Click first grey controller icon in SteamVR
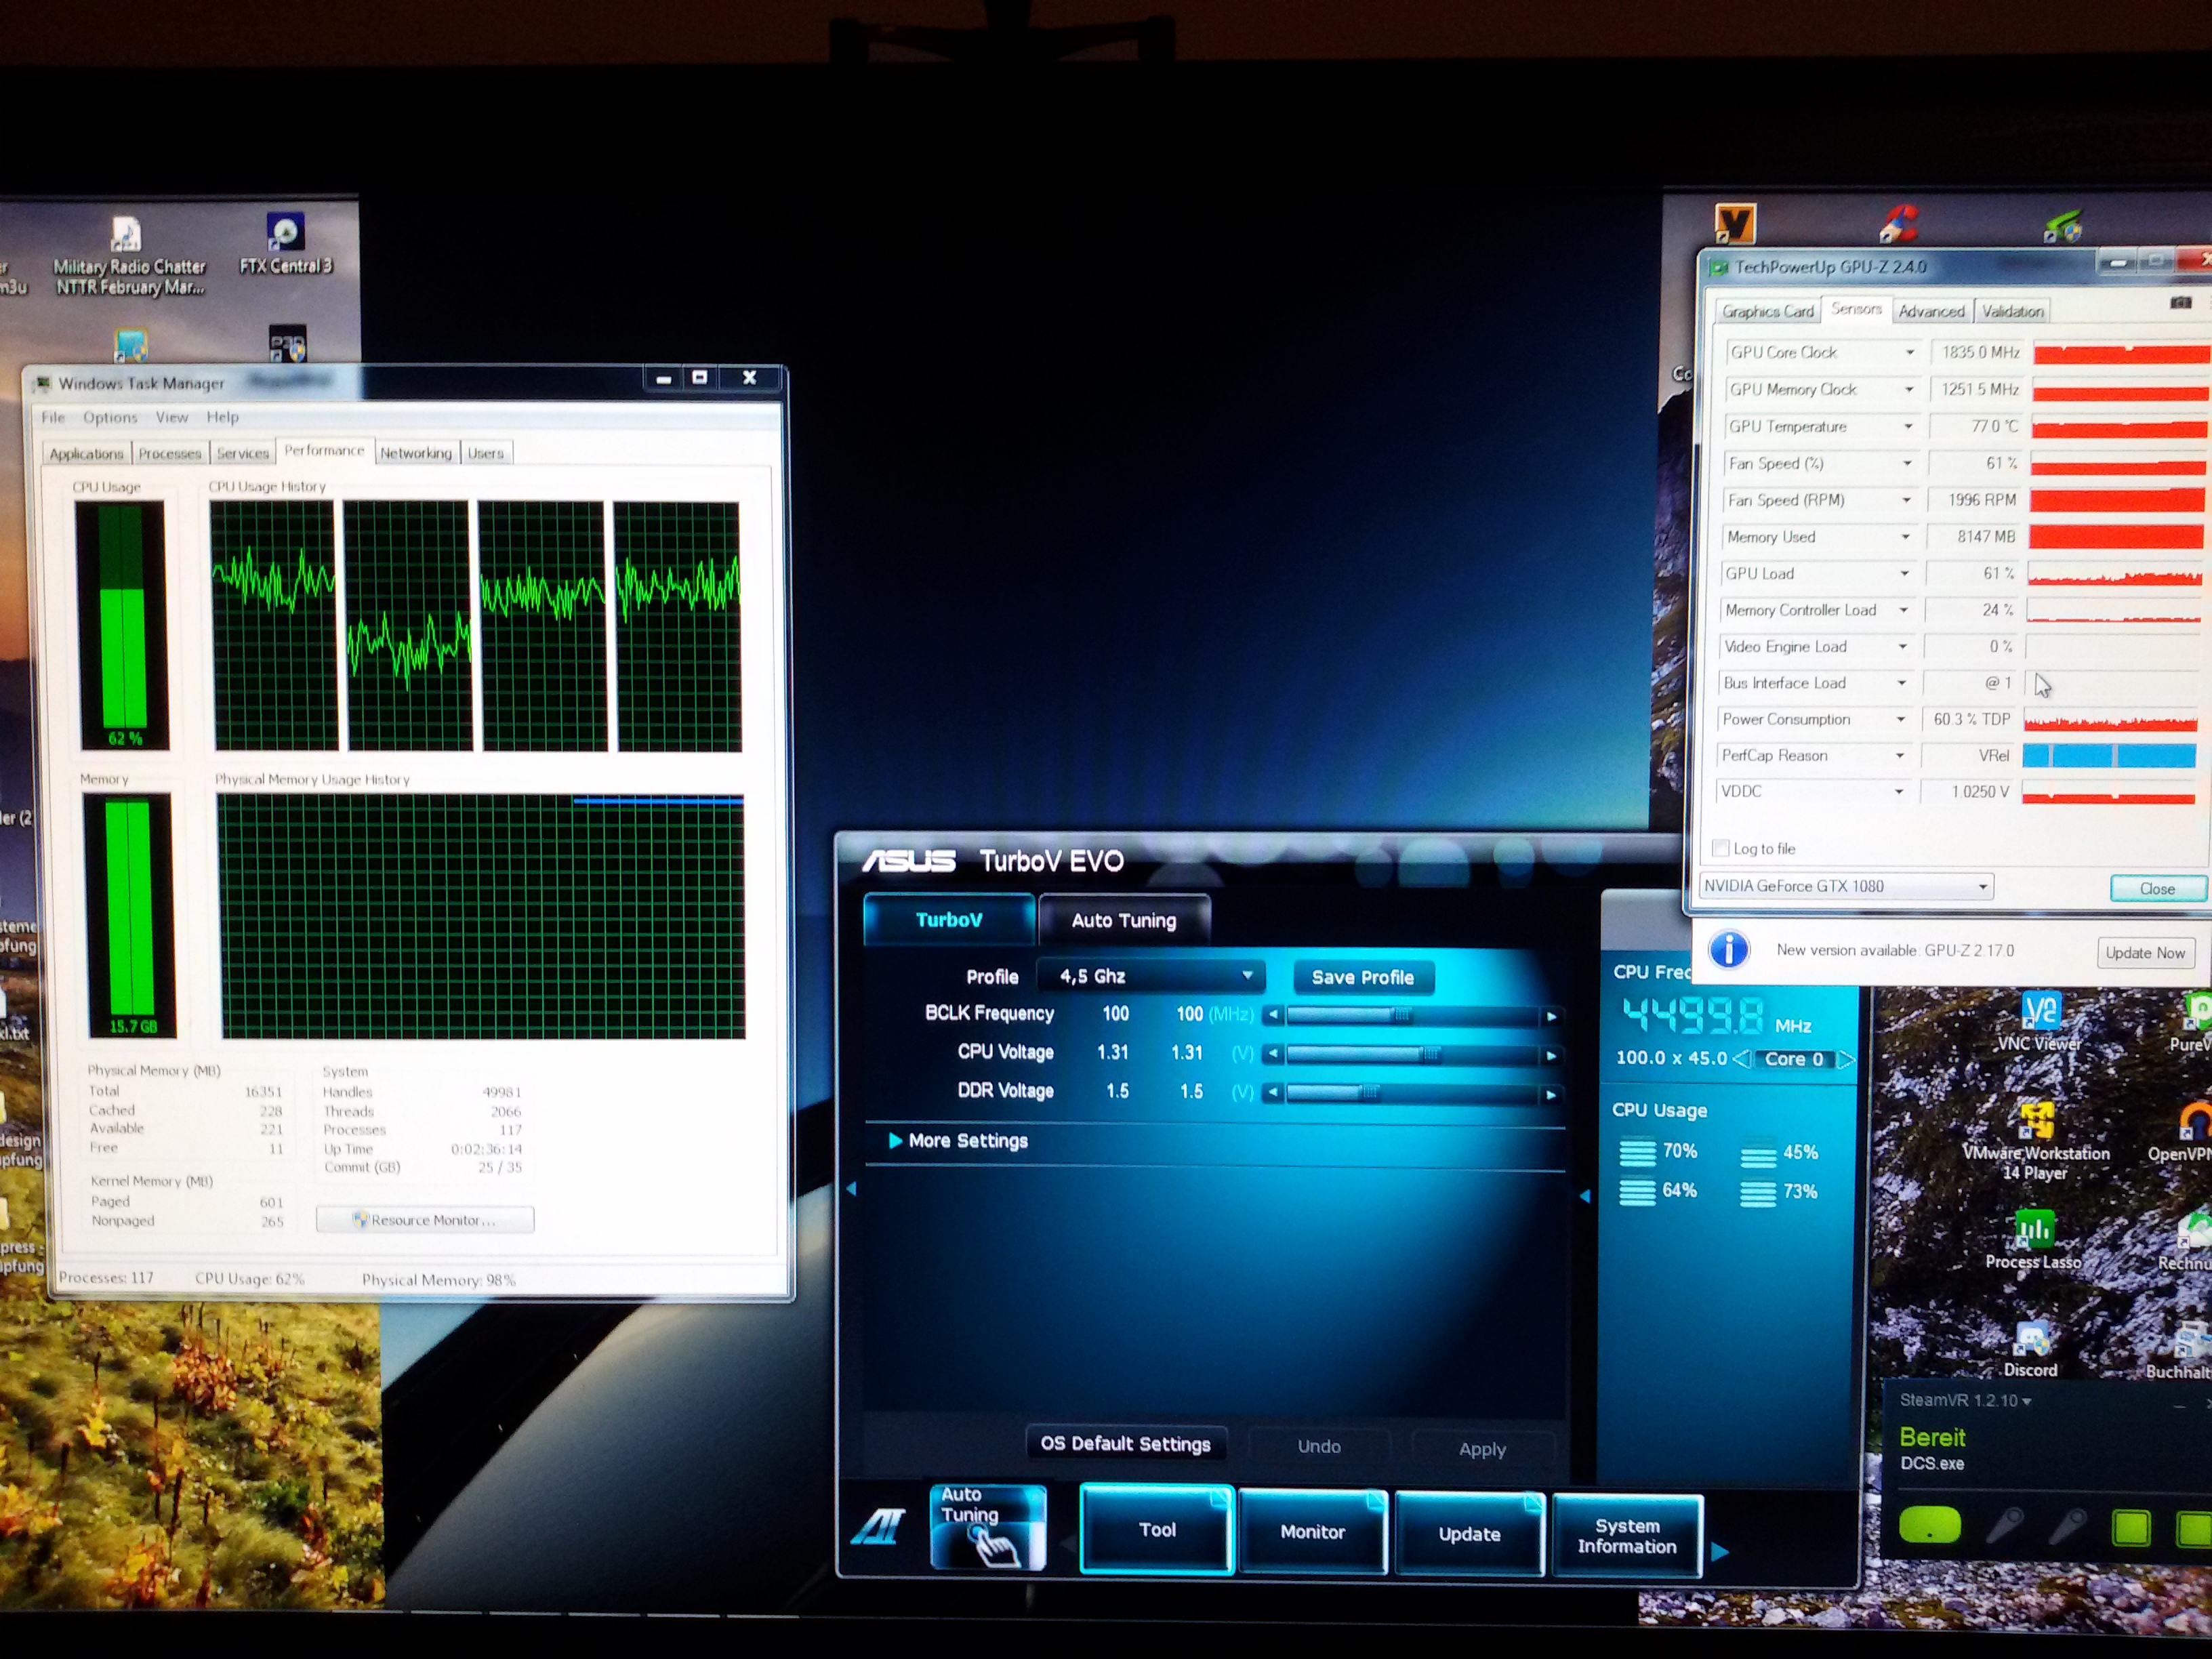 tap(2005, 1526)
